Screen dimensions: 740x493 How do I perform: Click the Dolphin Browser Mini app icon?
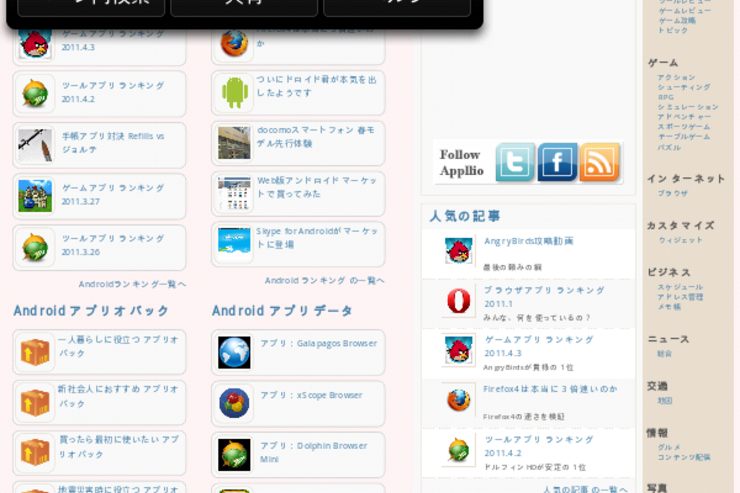pyautogui.click(x=234, y=455)
